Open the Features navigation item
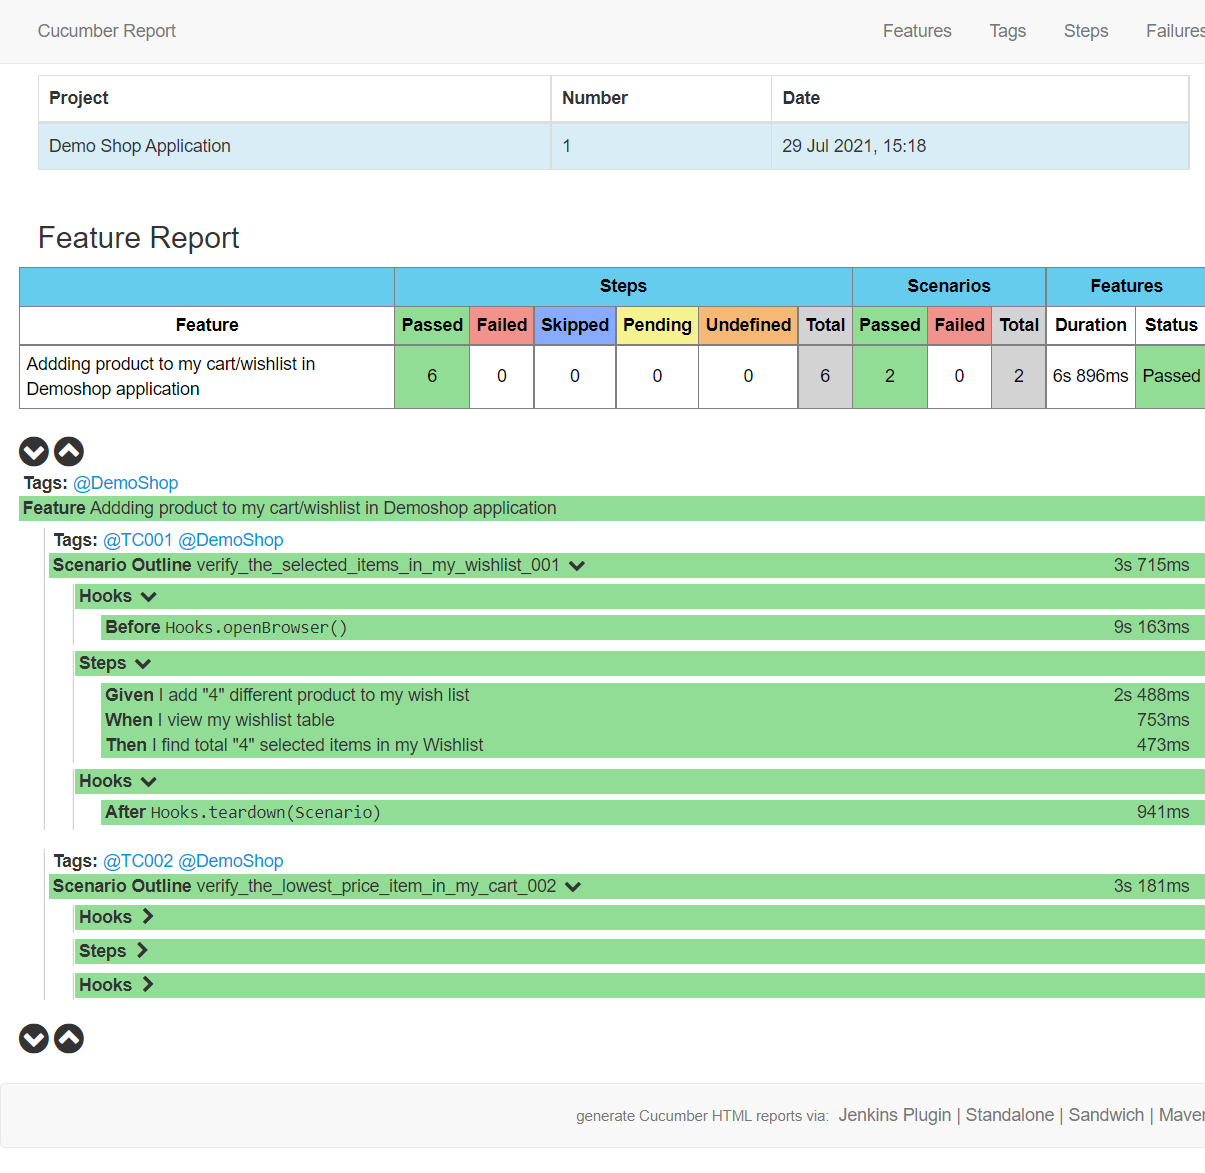This screenshot has height=1173, width=1205. coord(916,31)
